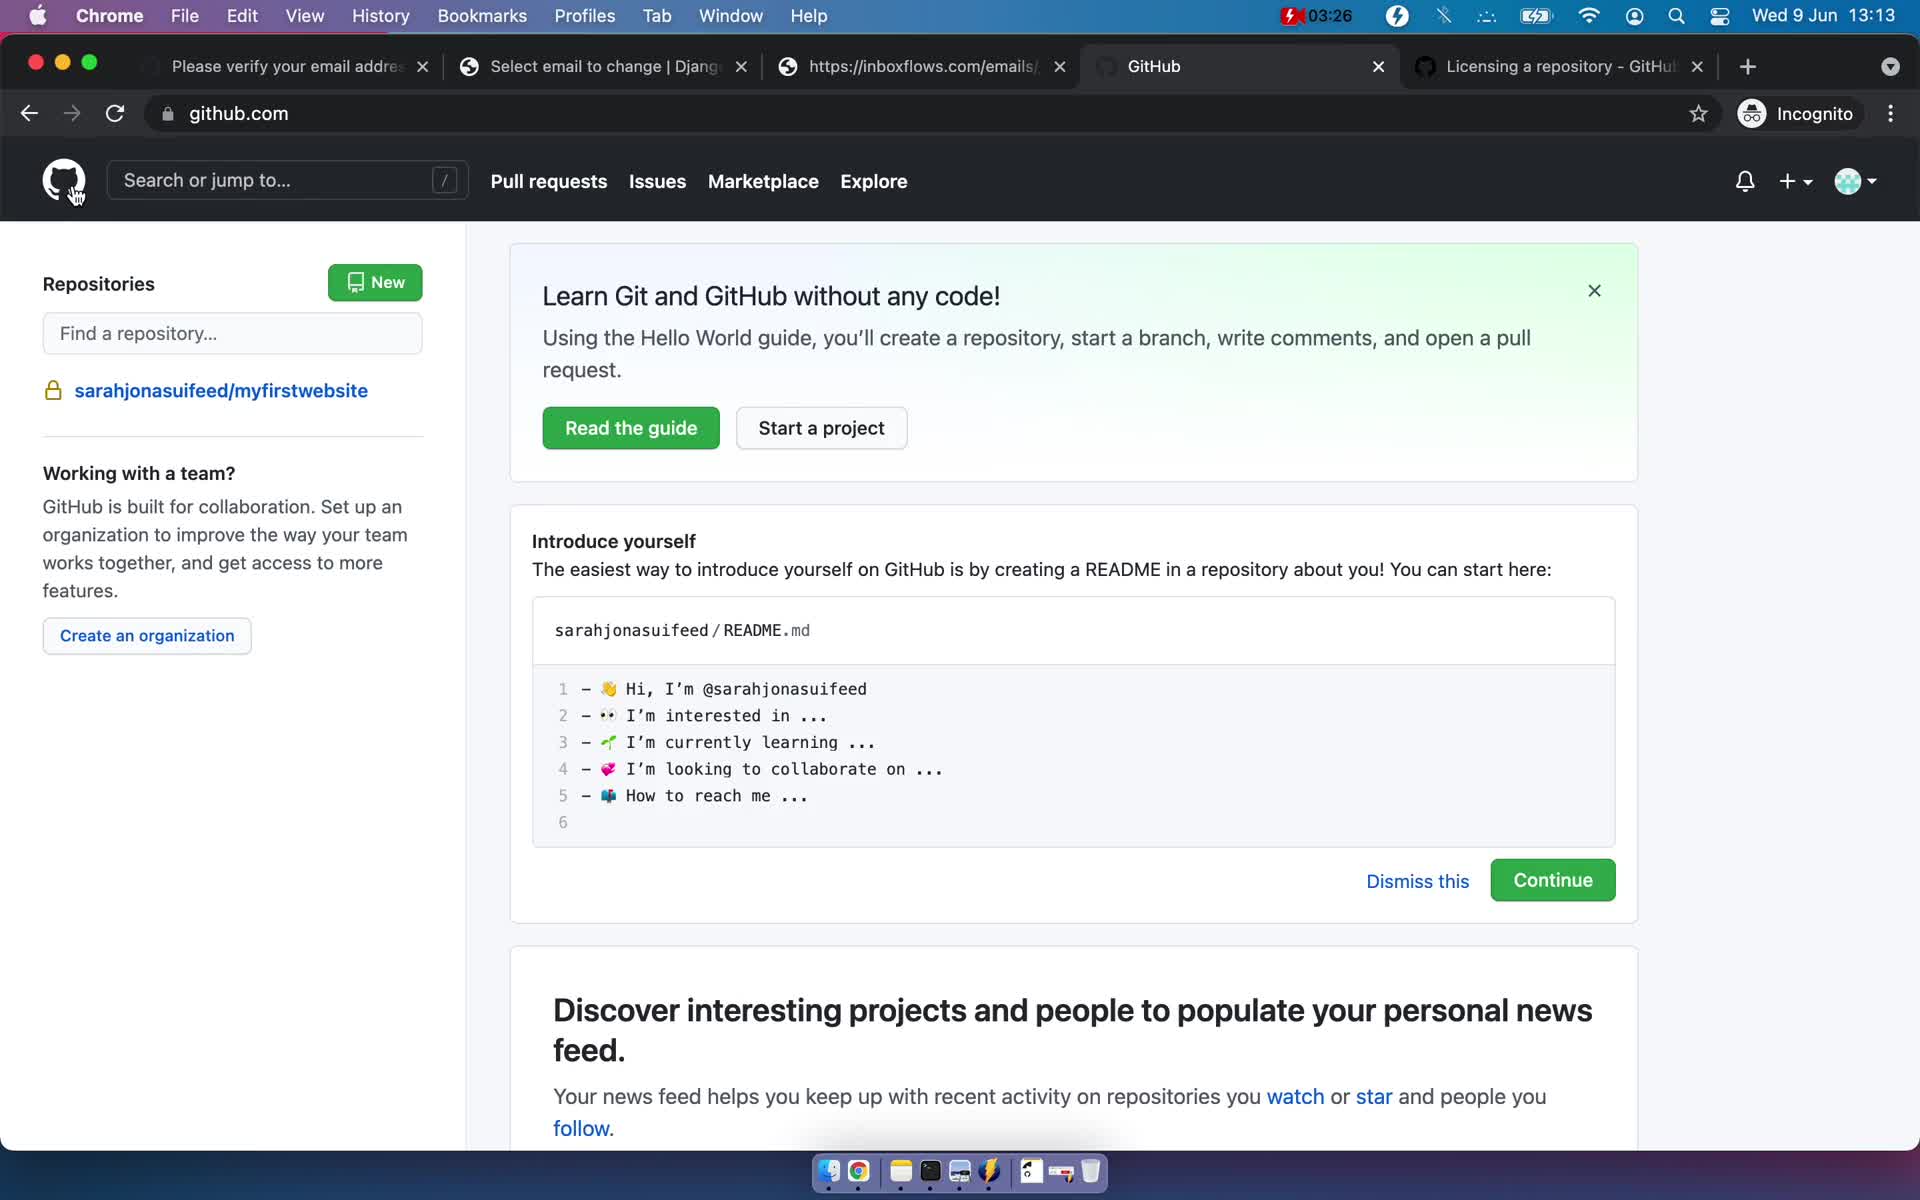The width and height of the screenshot is (1920, 1200).
Task: Open the View menu in menu bar
Action: coord(304,16)
